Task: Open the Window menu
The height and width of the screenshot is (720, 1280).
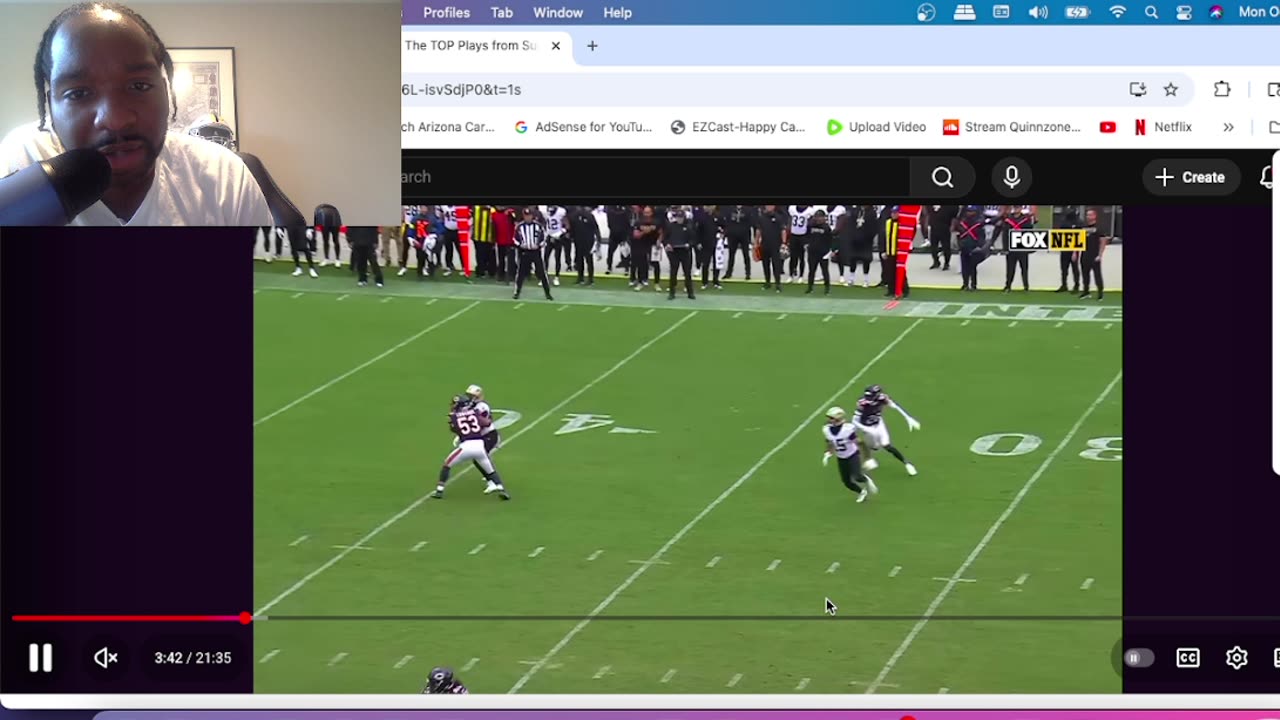Action: click(558, 12)
